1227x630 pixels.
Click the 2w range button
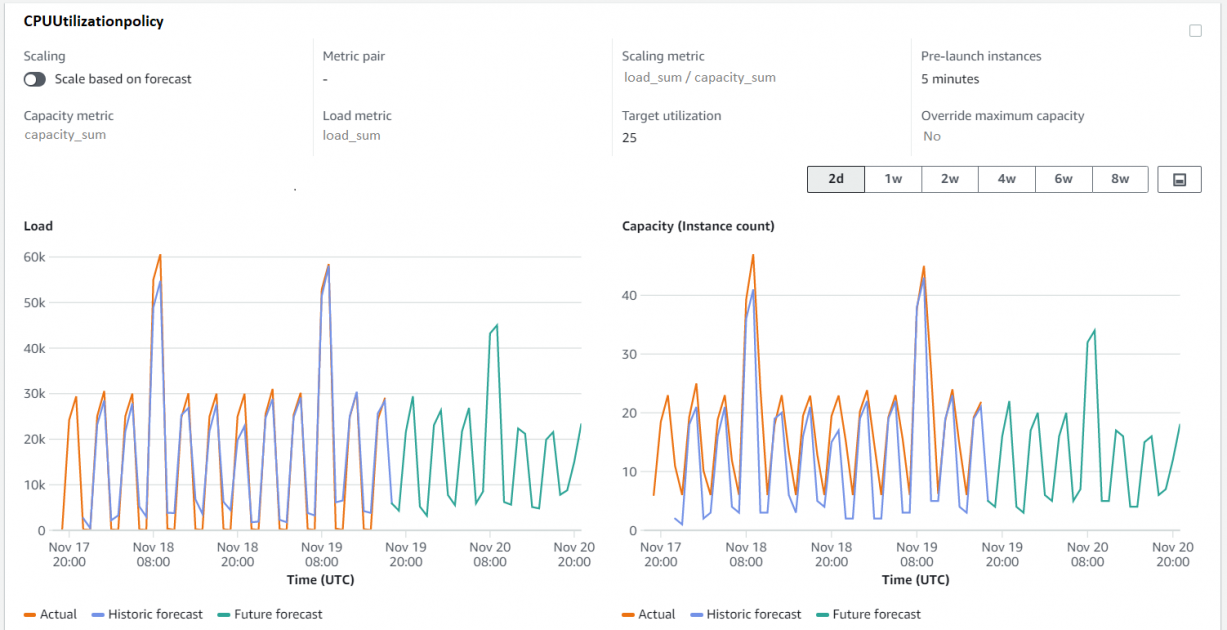click(x=949, y=179)
